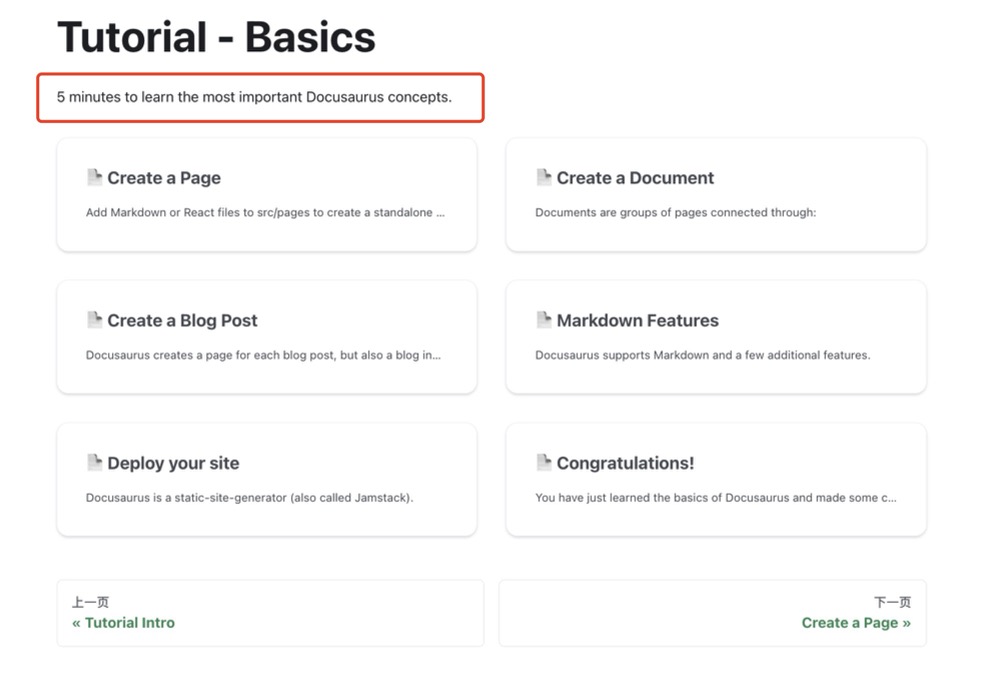Click the 'Documents are groups of pages' text
Image resolution: width=1004 pixels, height=690 pixels.
tap(675, 212)
